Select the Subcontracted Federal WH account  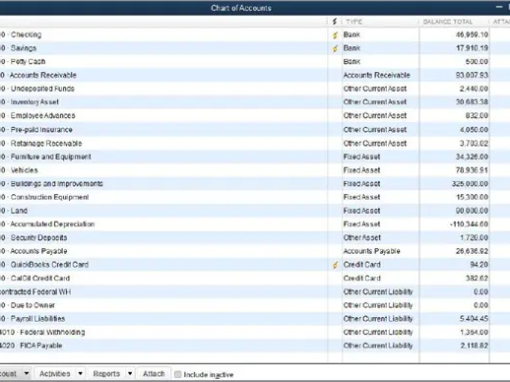coord(35,292)
